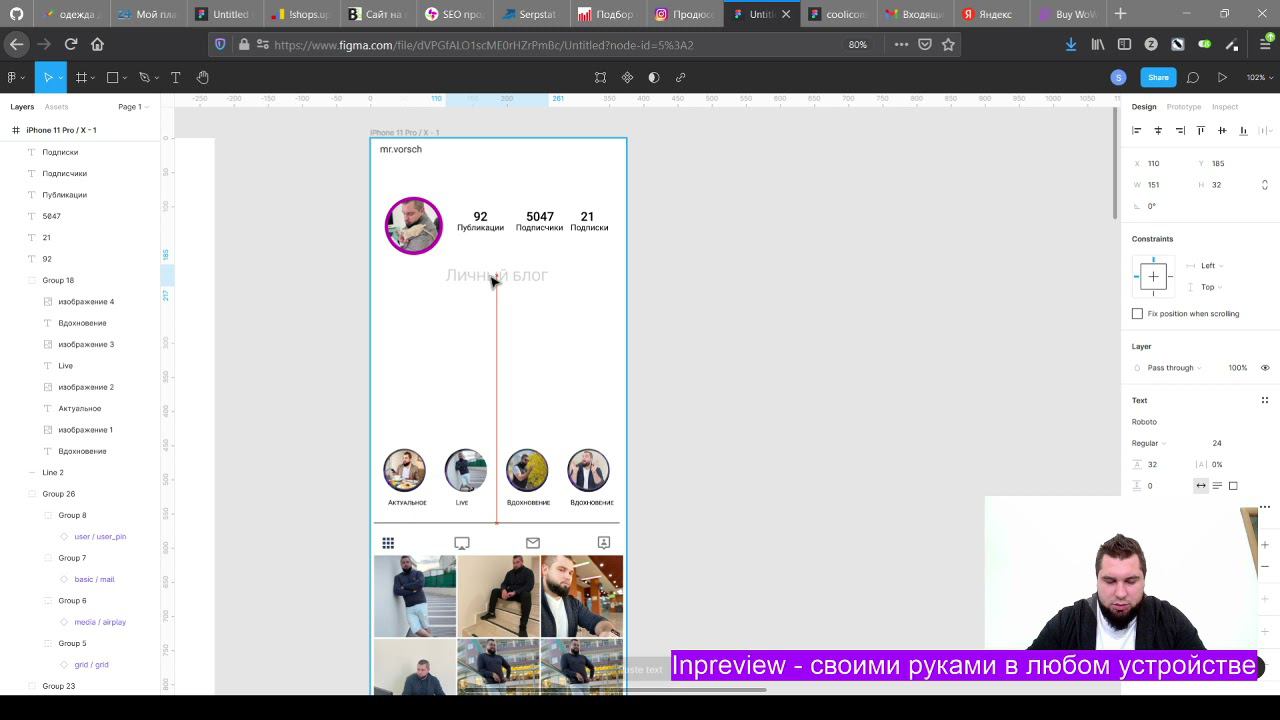Open browser downloads arrow
The height and width of the screenshot is (720, 1280).
[1071, 44]
